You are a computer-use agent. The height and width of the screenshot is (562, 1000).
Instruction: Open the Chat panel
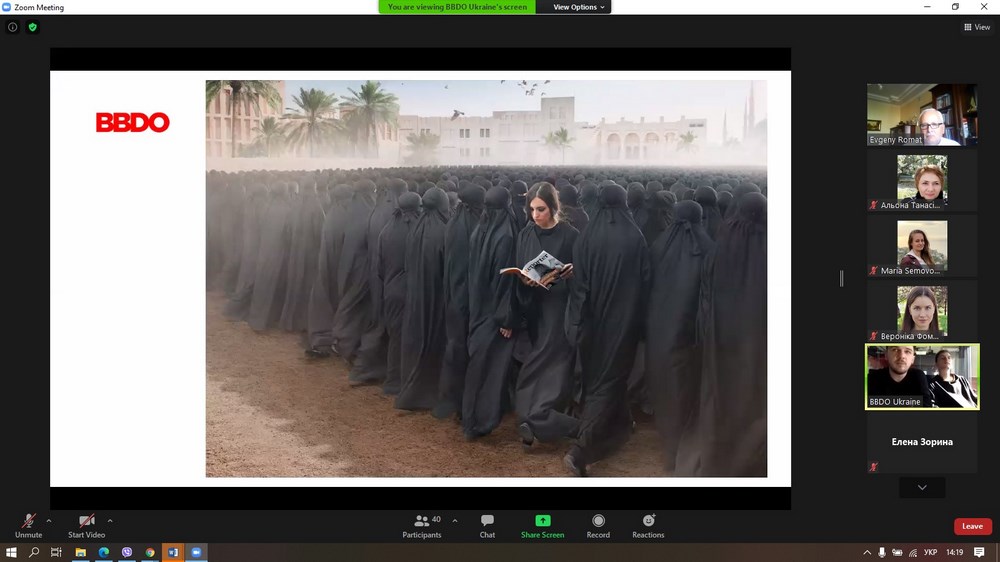point(487,526)
